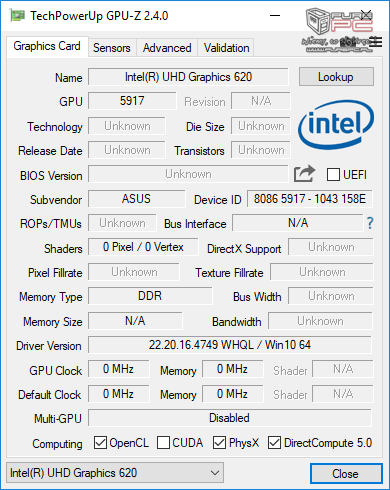Click the DirectX Support Unknown field

tap(331, 247)
